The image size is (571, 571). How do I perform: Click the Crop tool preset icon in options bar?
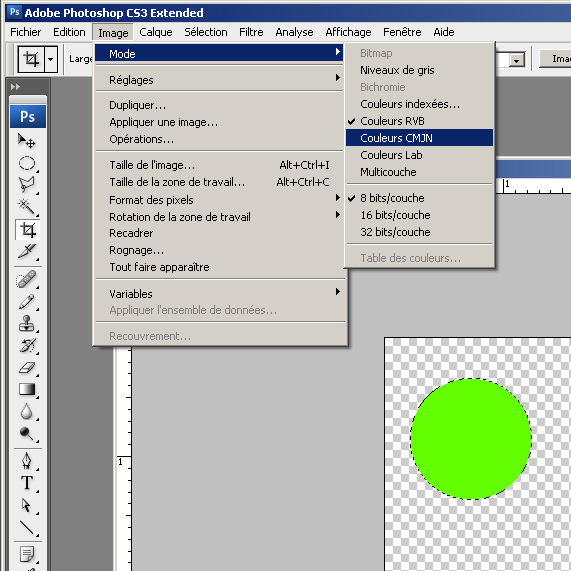click(31, 59)
